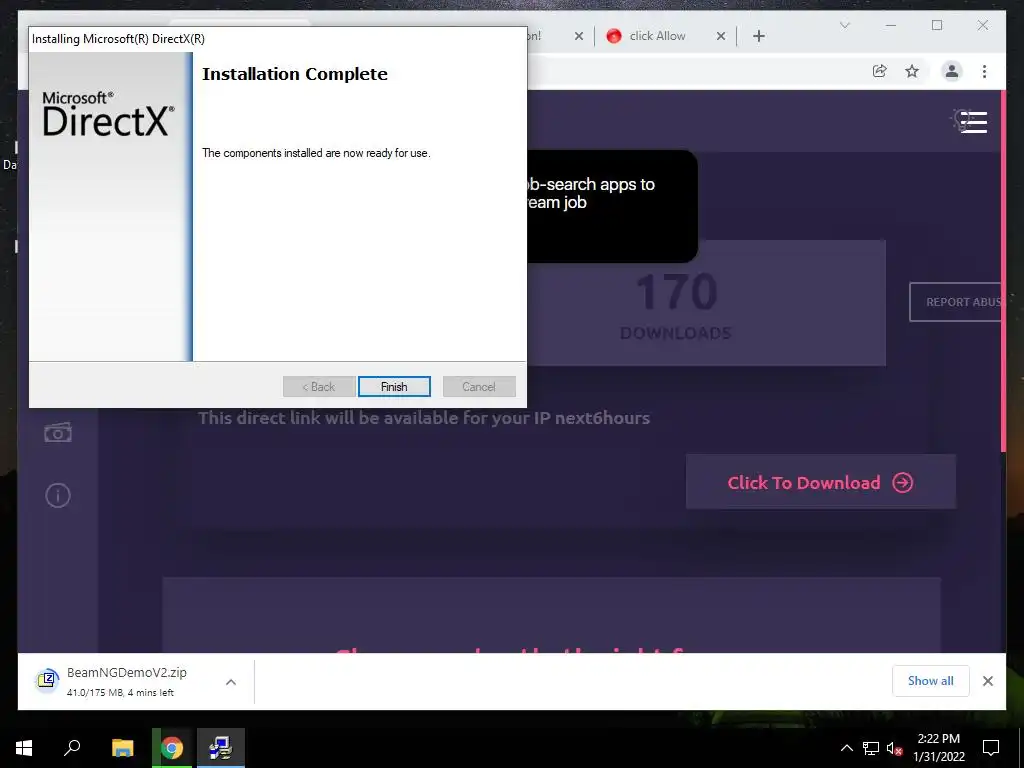Open a new Chrome tab

758,36
